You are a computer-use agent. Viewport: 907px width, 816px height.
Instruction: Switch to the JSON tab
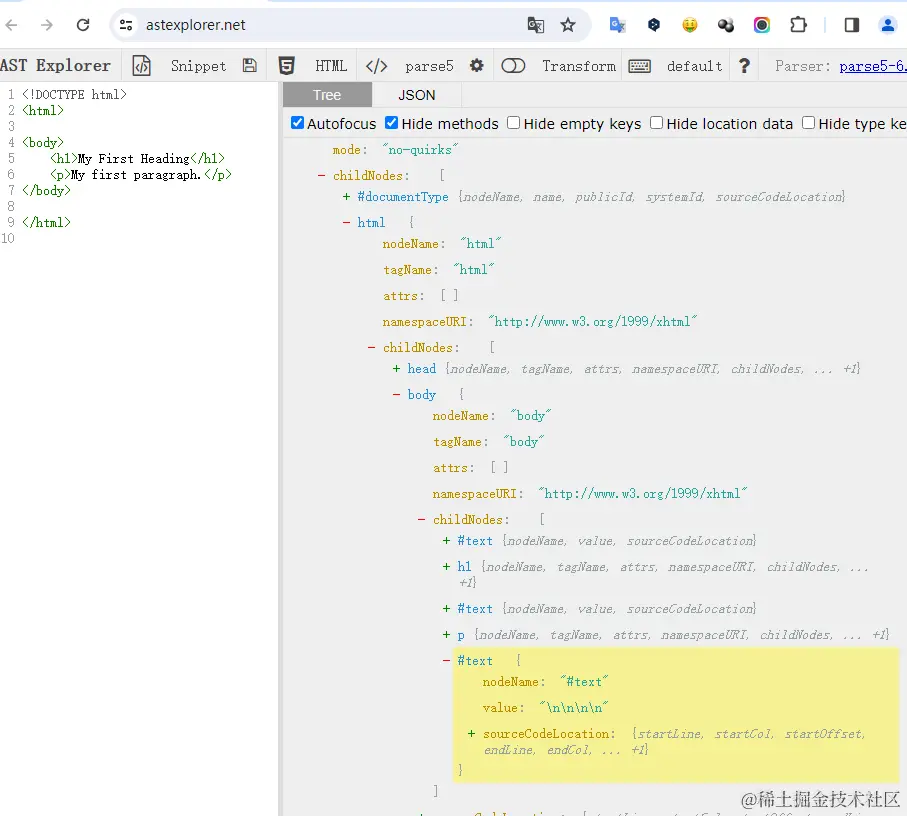coord(416,95)
